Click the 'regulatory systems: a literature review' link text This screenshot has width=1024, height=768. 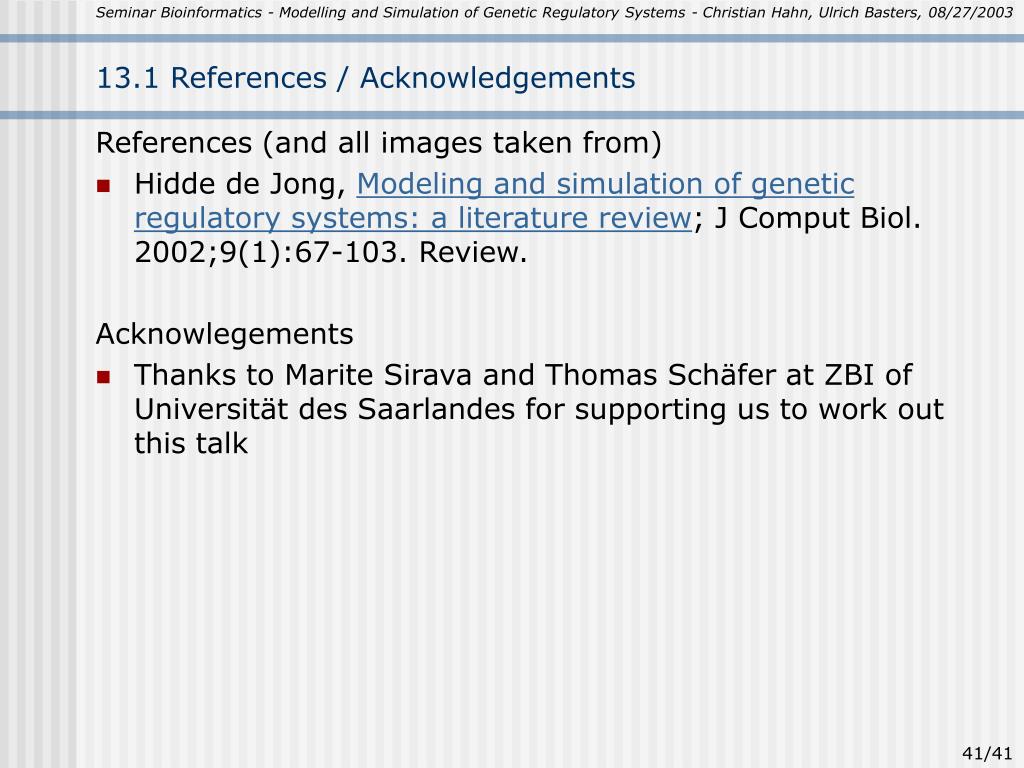[413, 218]
